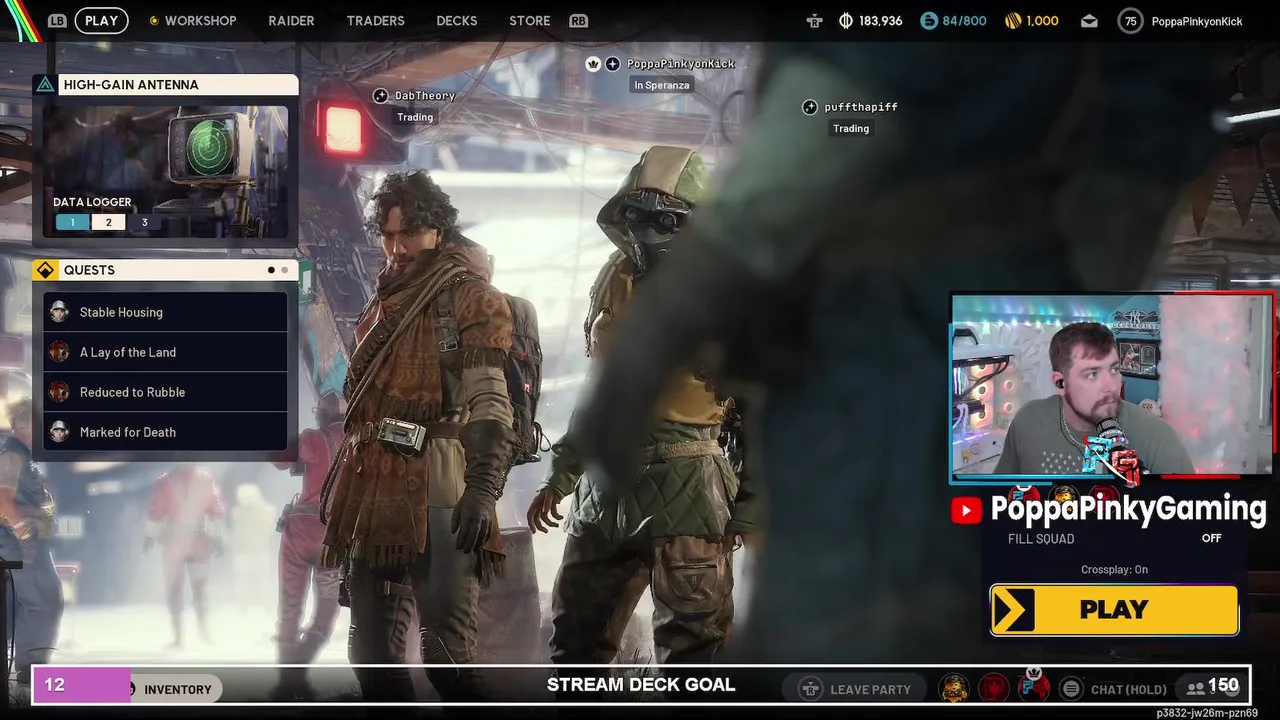Click the crowned blue P party leader avatar
The width and height of the screenshot is (1280, 720).
coord(1034,687)
